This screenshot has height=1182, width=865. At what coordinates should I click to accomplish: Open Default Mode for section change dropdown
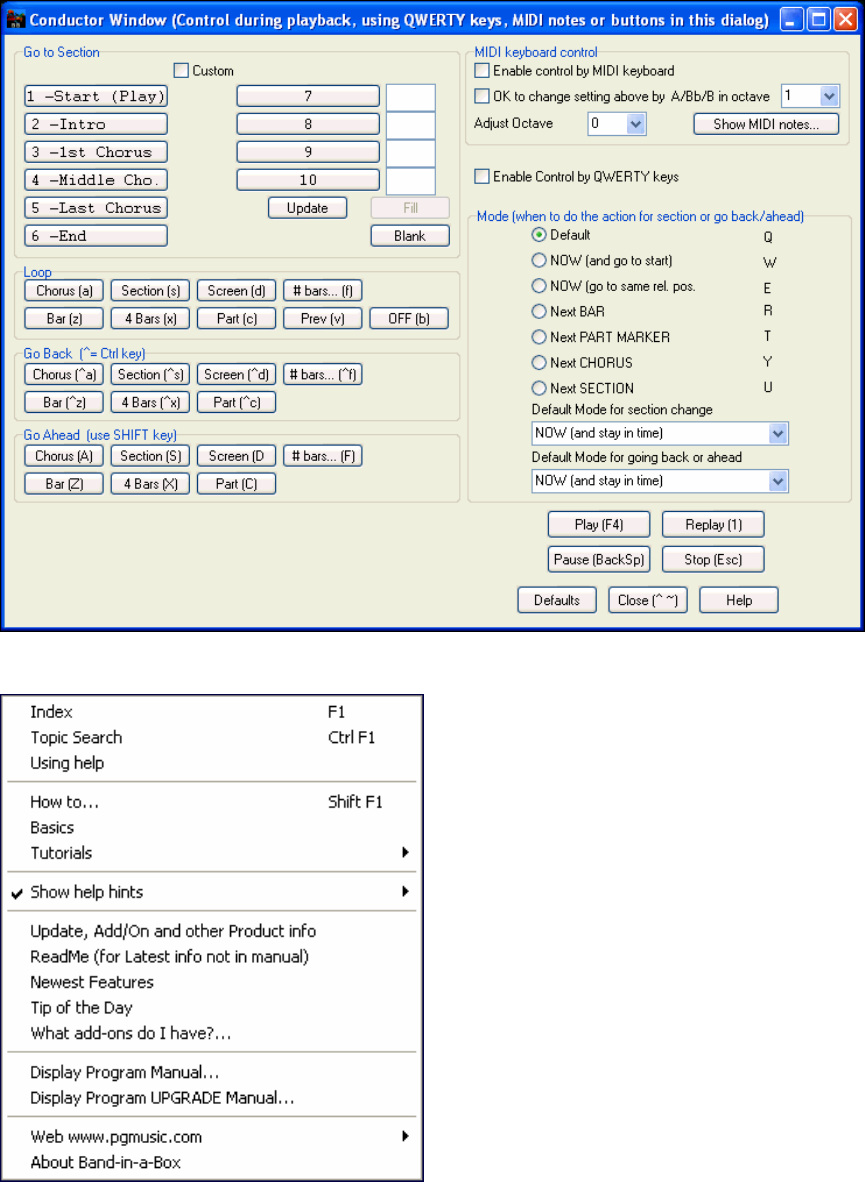tap(778, 433)
